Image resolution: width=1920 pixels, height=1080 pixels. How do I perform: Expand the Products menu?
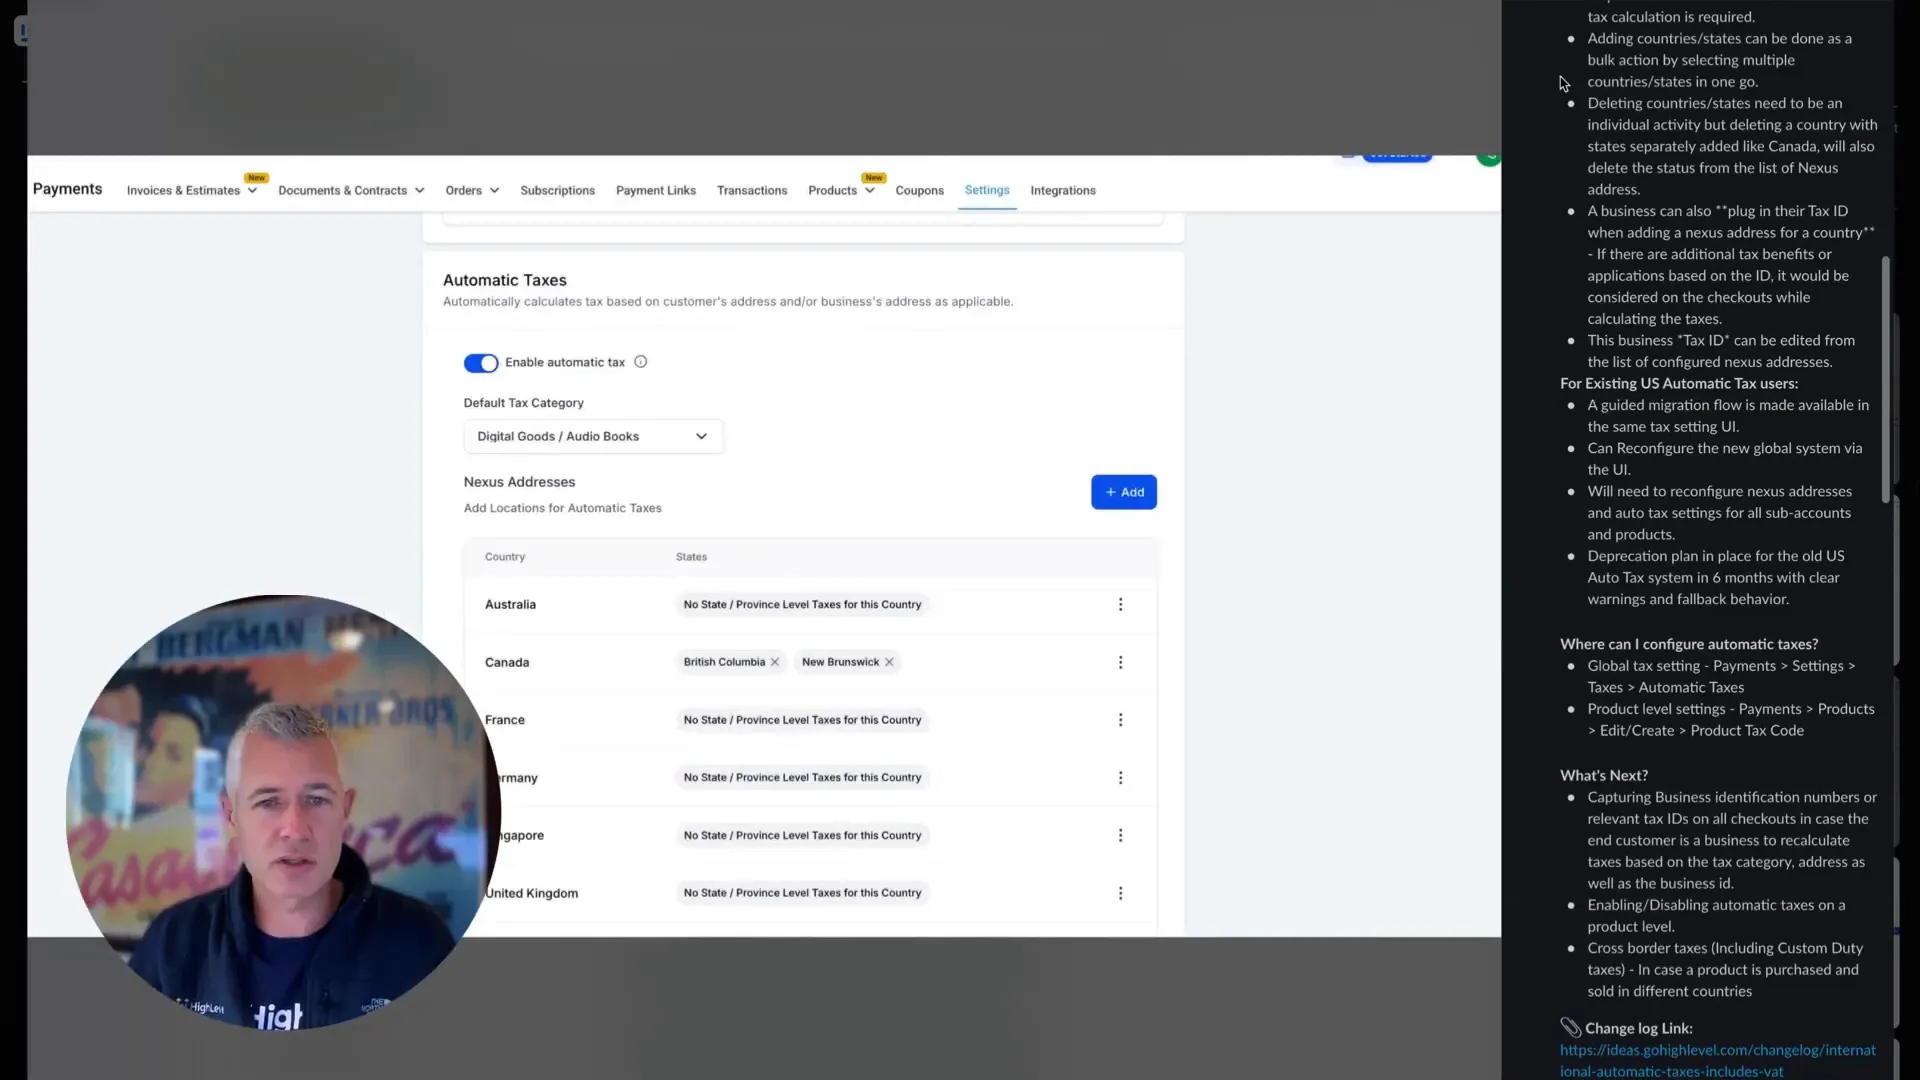(841, 190)
